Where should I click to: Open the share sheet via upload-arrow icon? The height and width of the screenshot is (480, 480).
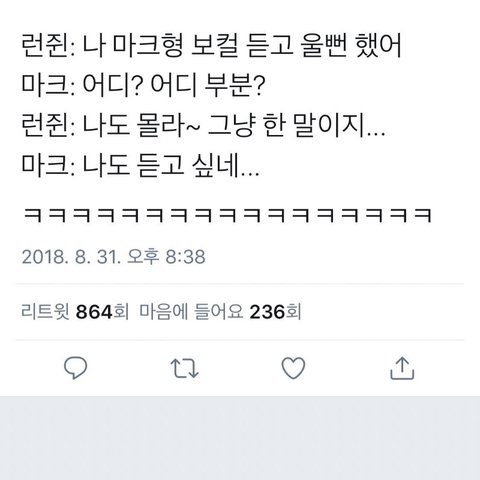(402, 368)
